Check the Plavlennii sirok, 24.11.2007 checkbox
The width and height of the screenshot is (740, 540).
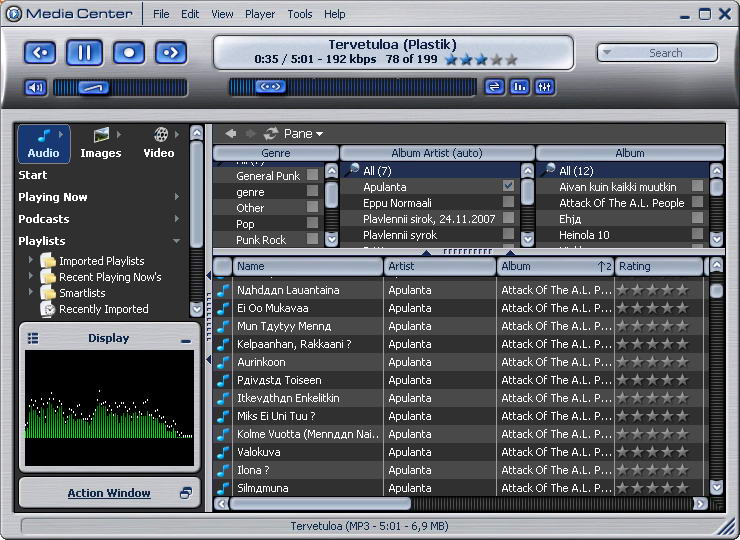pyautogui.click(x=508, y=218)
